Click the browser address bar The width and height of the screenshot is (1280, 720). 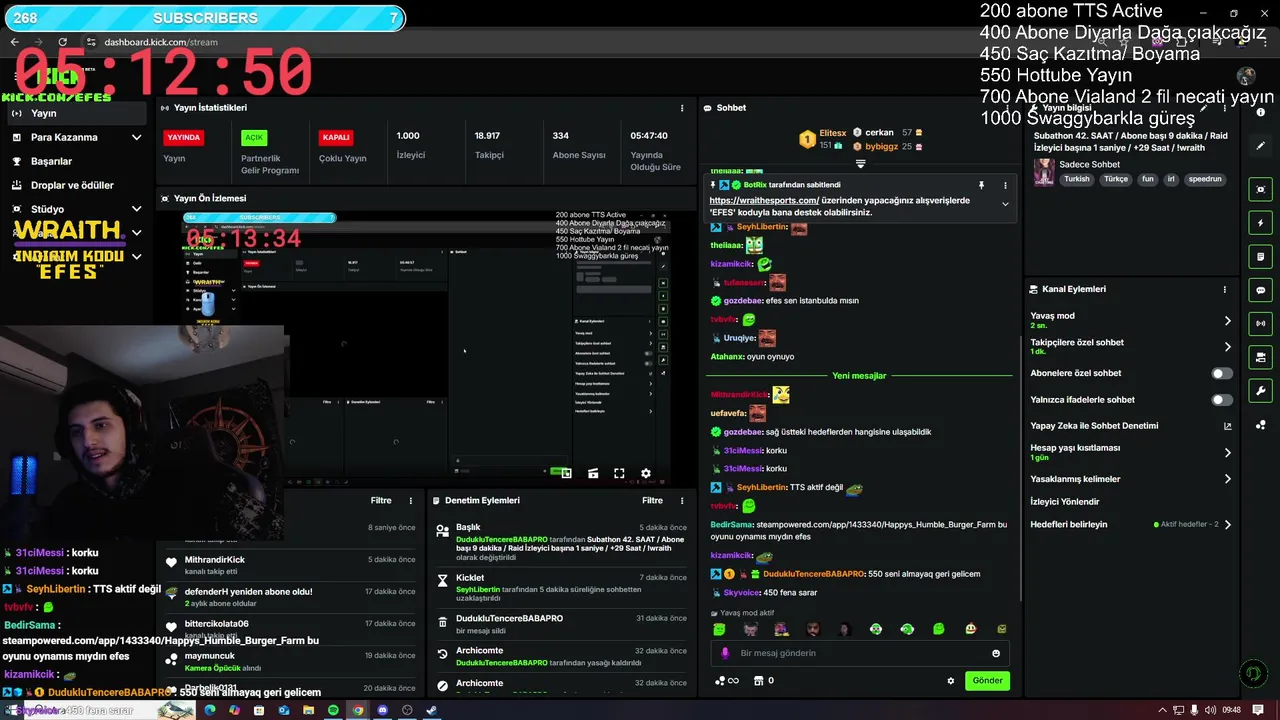161,42
